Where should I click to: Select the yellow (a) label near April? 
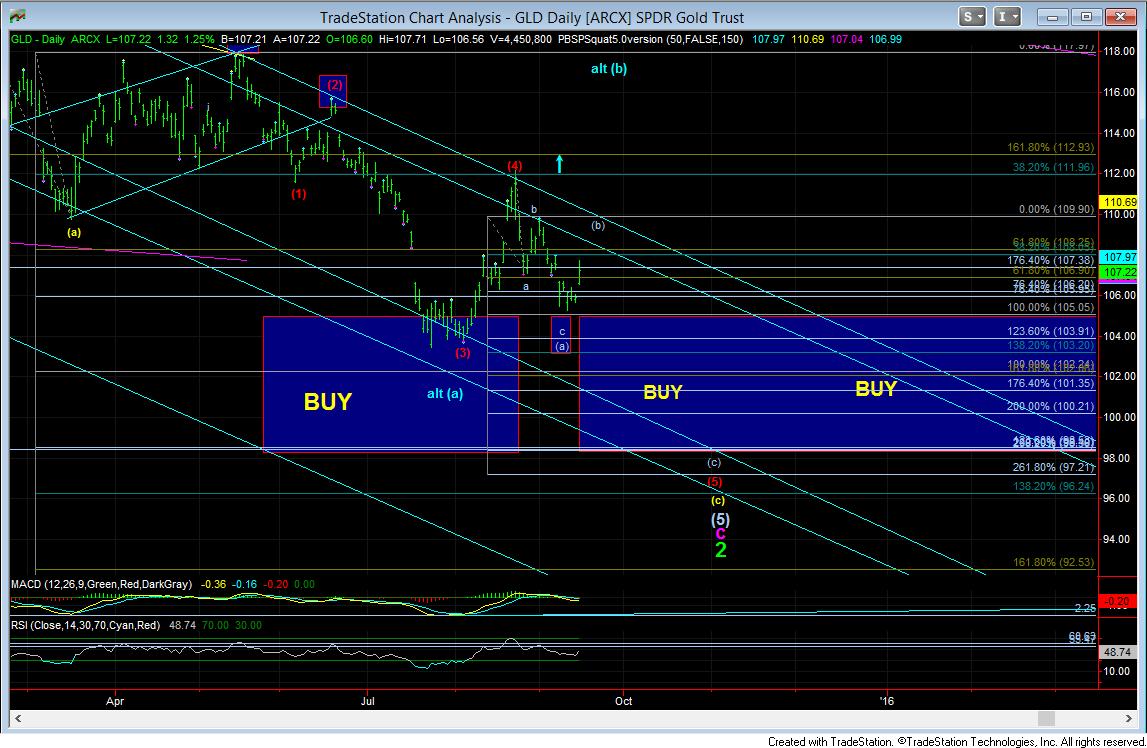click(x=74, y=233)
